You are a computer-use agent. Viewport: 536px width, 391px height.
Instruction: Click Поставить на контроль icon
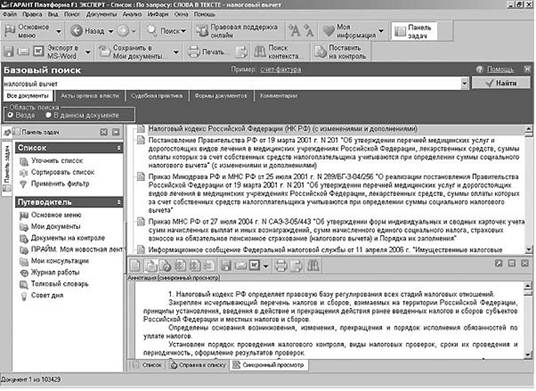point(320,52)
